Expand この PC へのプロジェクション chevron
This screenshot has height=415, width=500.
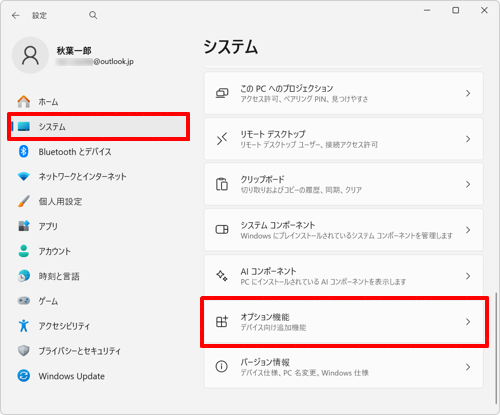468,93
